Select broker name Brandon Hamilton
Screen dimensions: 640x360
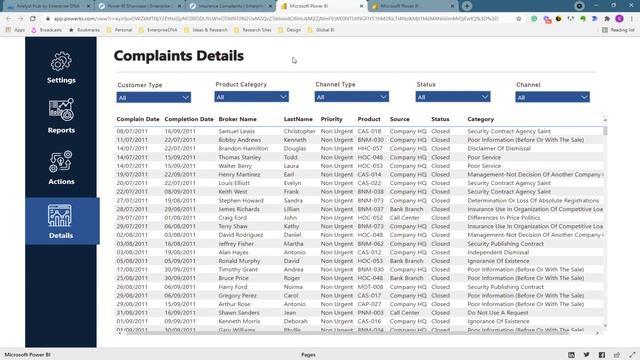pos(243,149)
